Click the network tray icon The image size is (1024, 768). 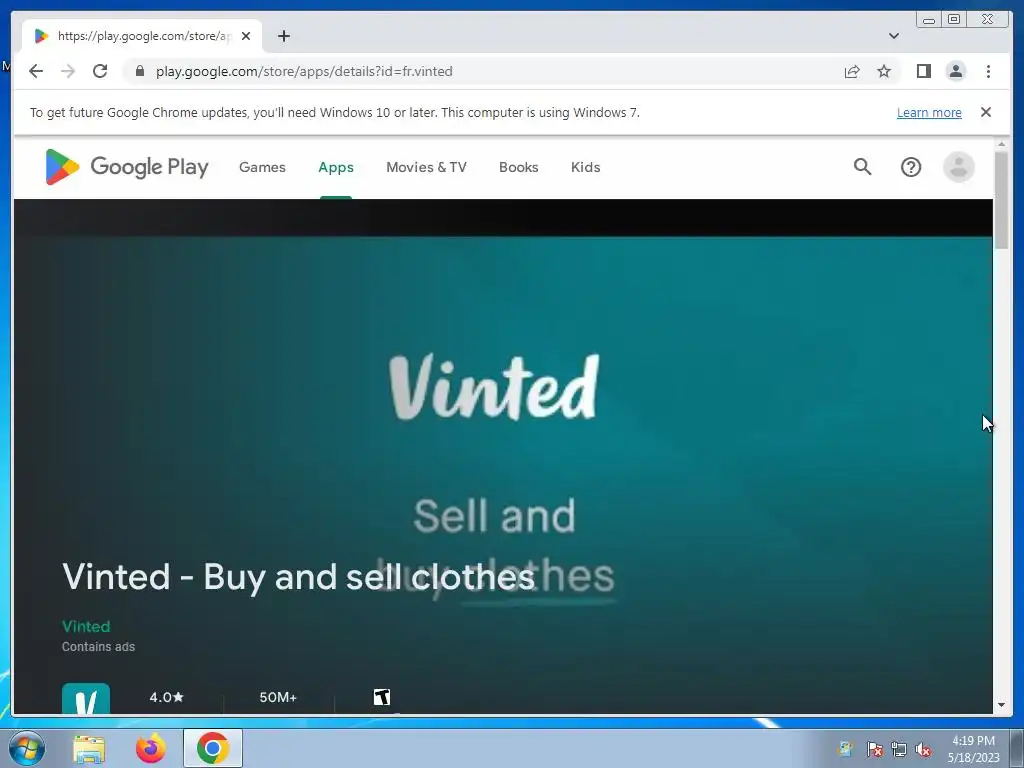(x=899, y=750)
